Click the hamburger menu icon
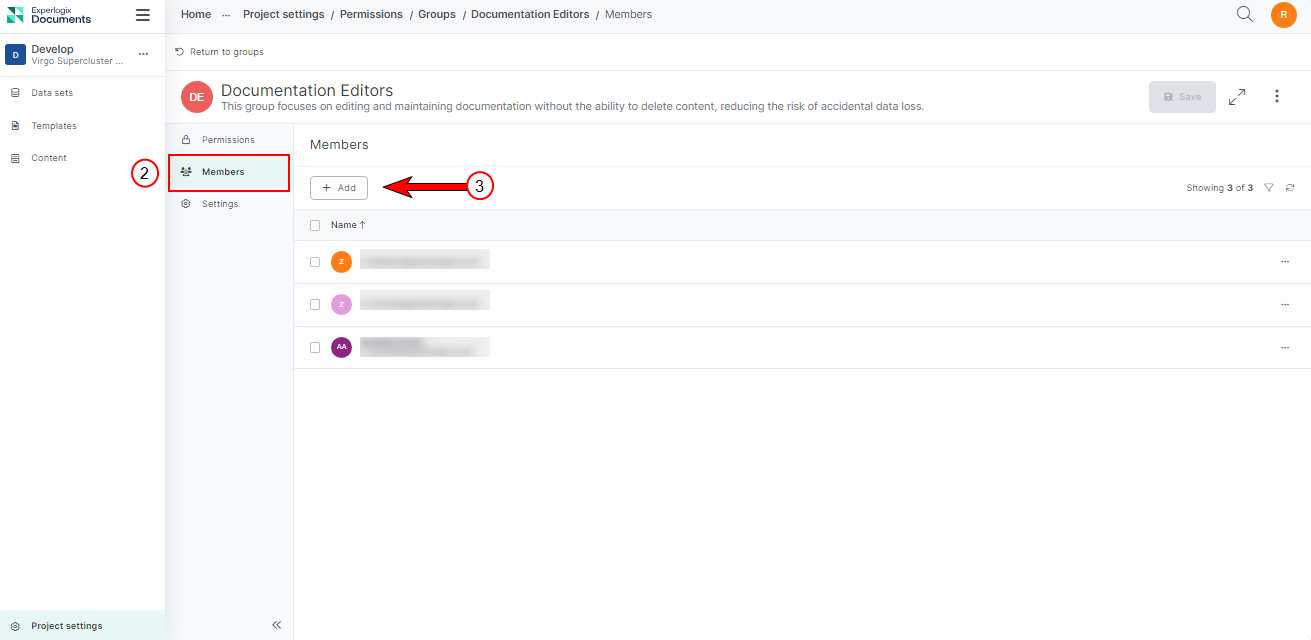Screen dimensions: 1311x640 (143, 15)
